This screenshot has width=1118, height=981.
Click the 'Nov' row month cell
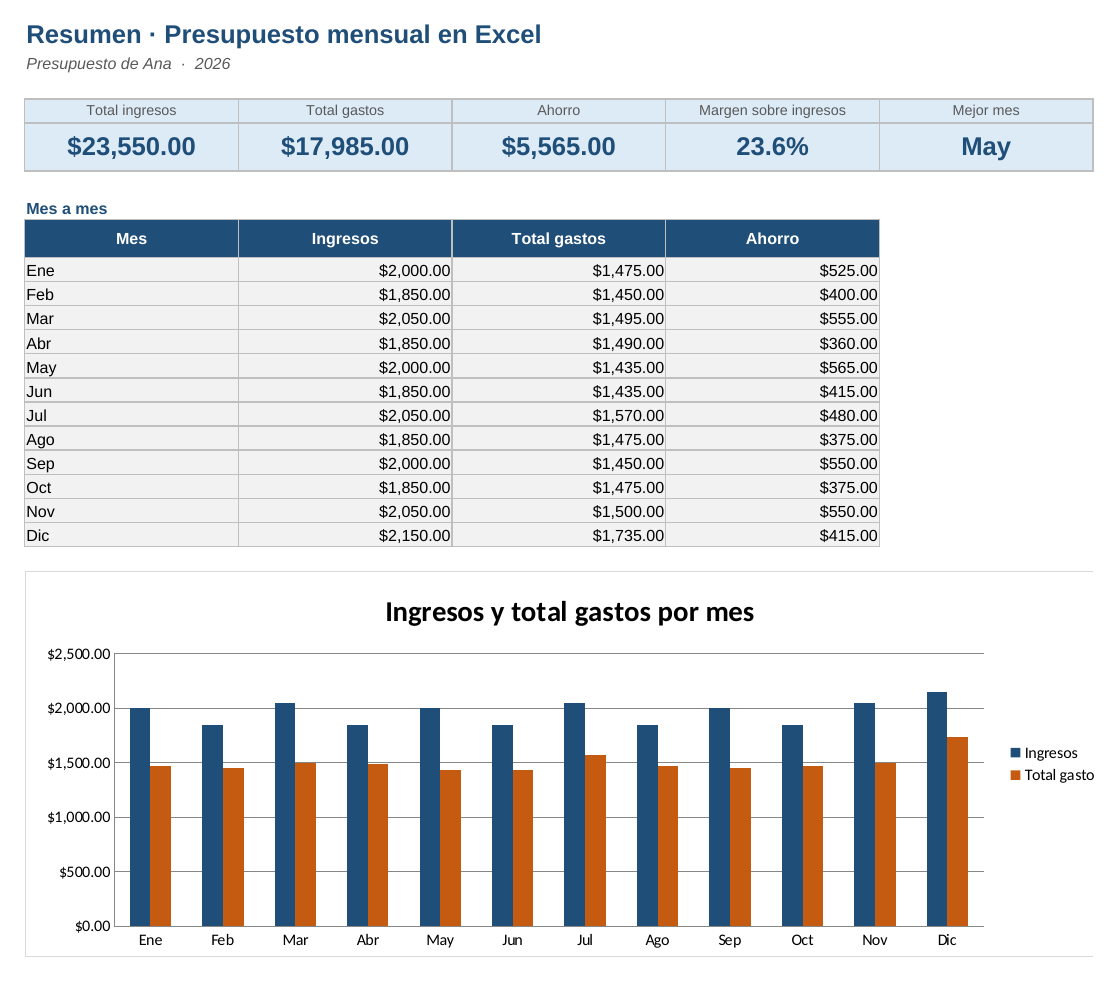[x=131, y=511]
